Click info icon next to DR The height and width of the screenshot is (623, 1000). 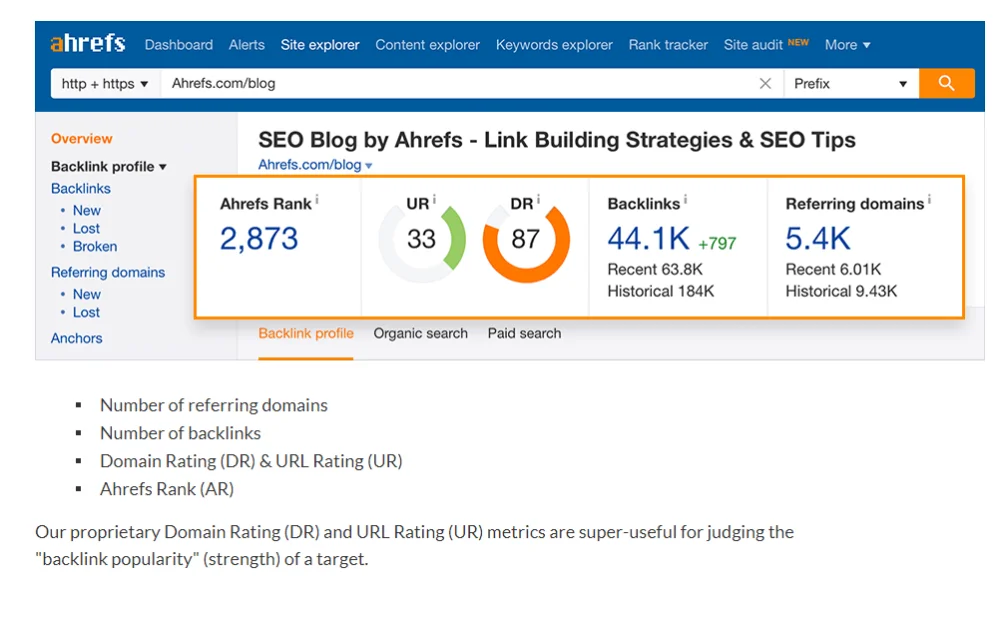[x=538, y=200]
